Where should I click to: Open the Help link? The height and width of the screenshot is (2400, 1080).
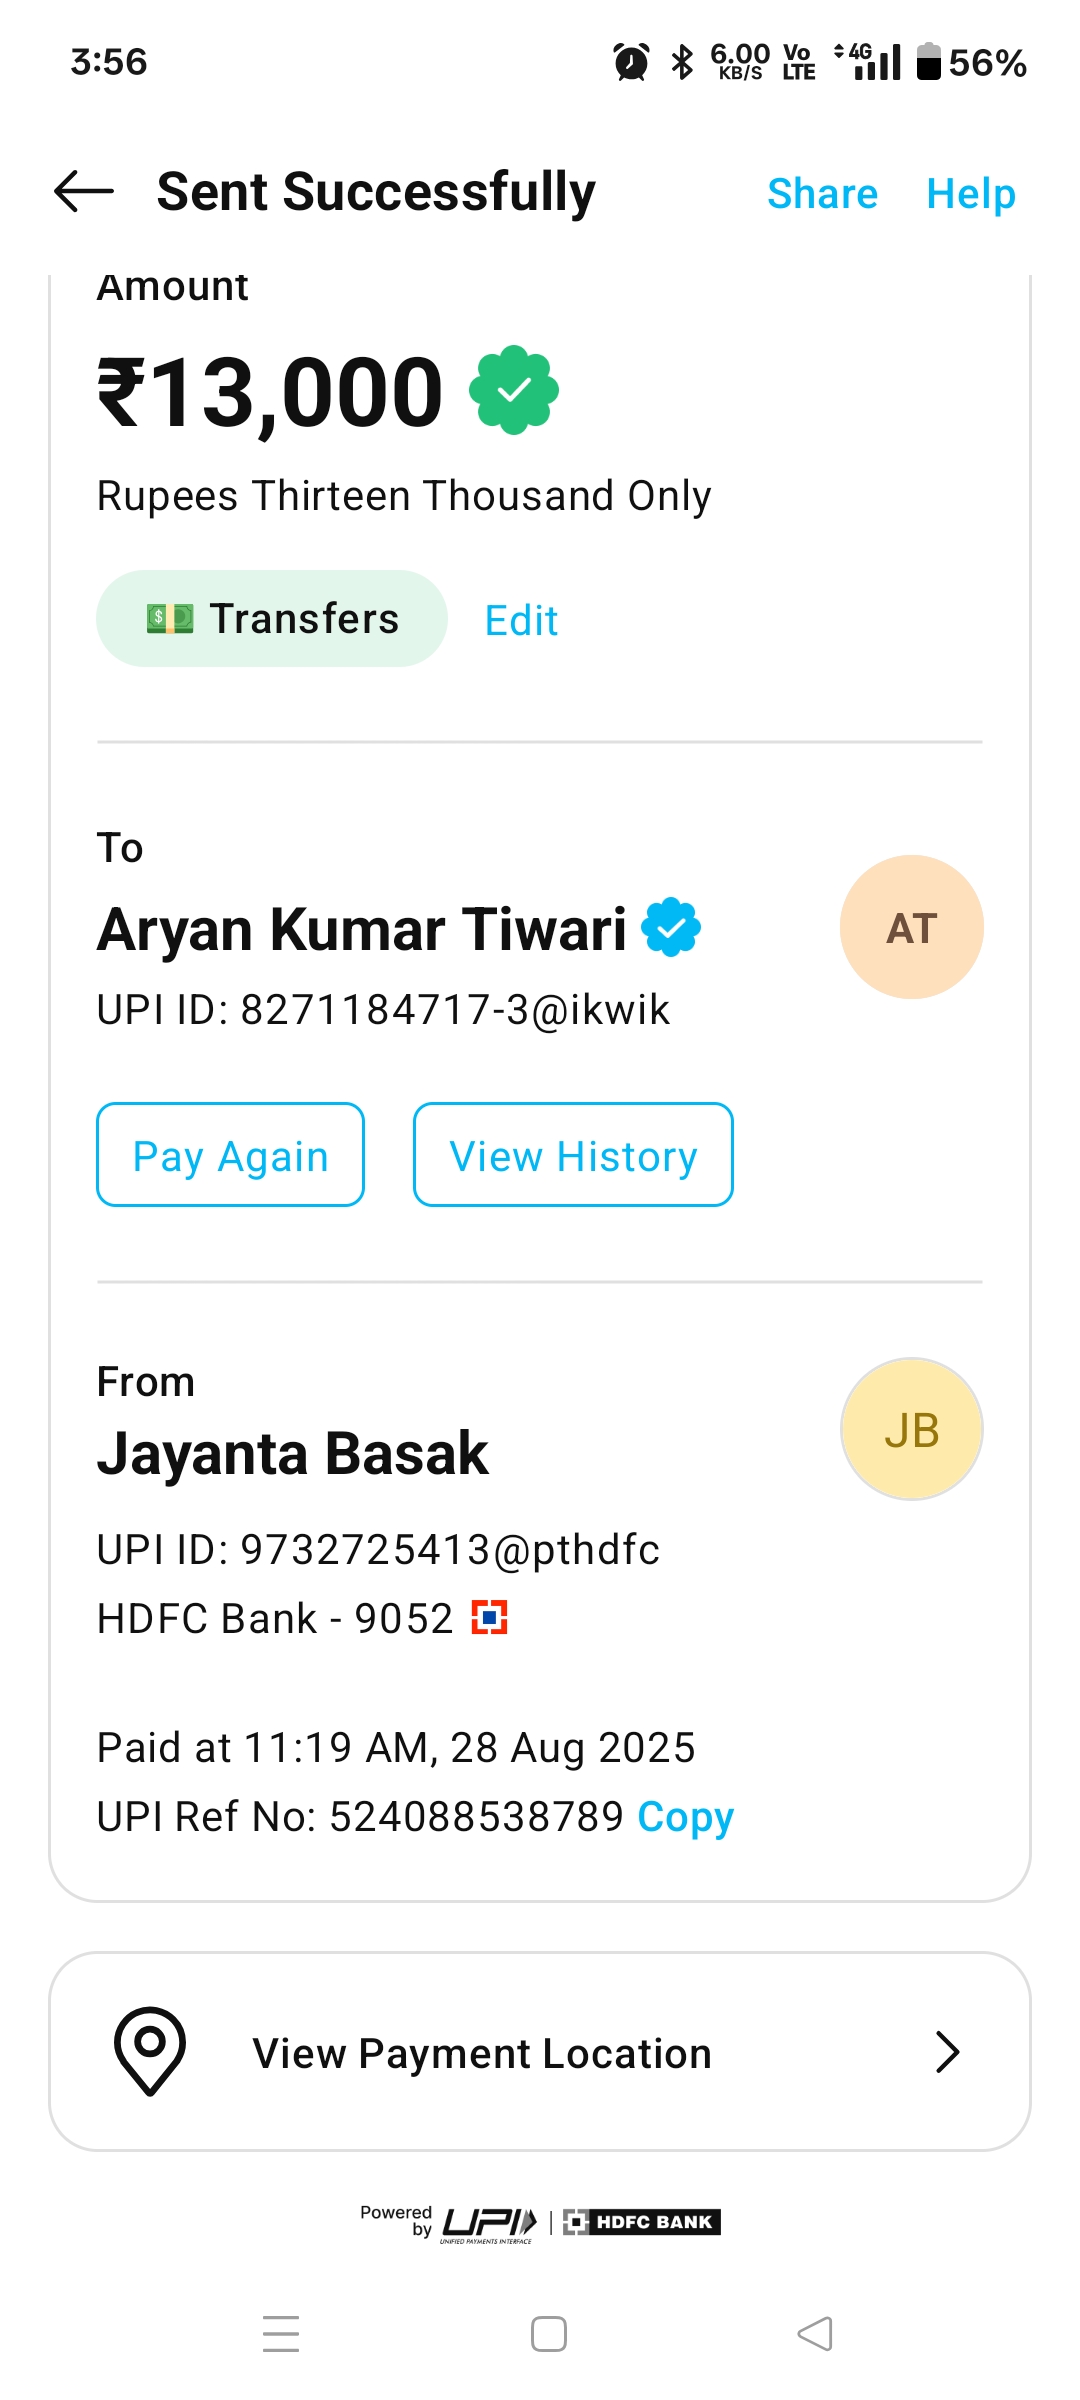970,193
